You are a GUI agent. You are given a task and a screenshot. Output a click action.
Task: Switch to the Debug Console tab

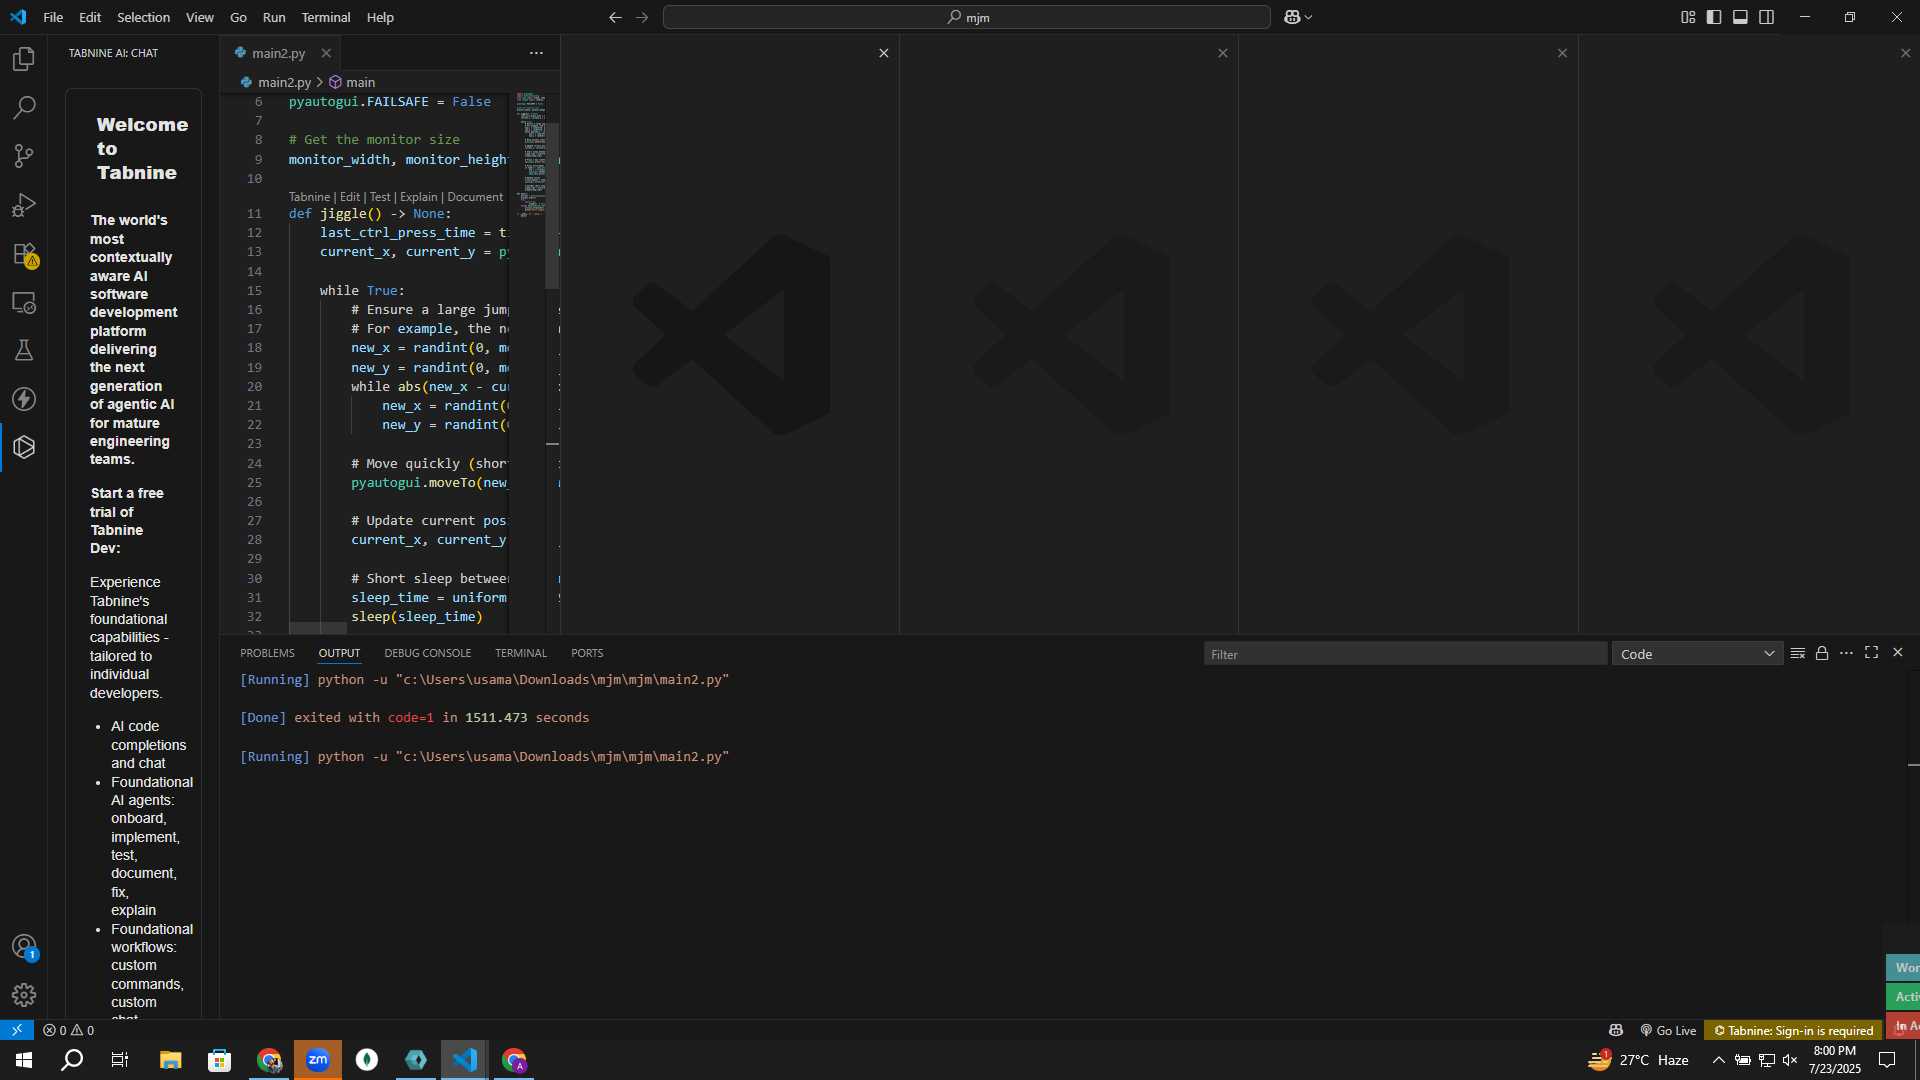[x=427, y=653]
